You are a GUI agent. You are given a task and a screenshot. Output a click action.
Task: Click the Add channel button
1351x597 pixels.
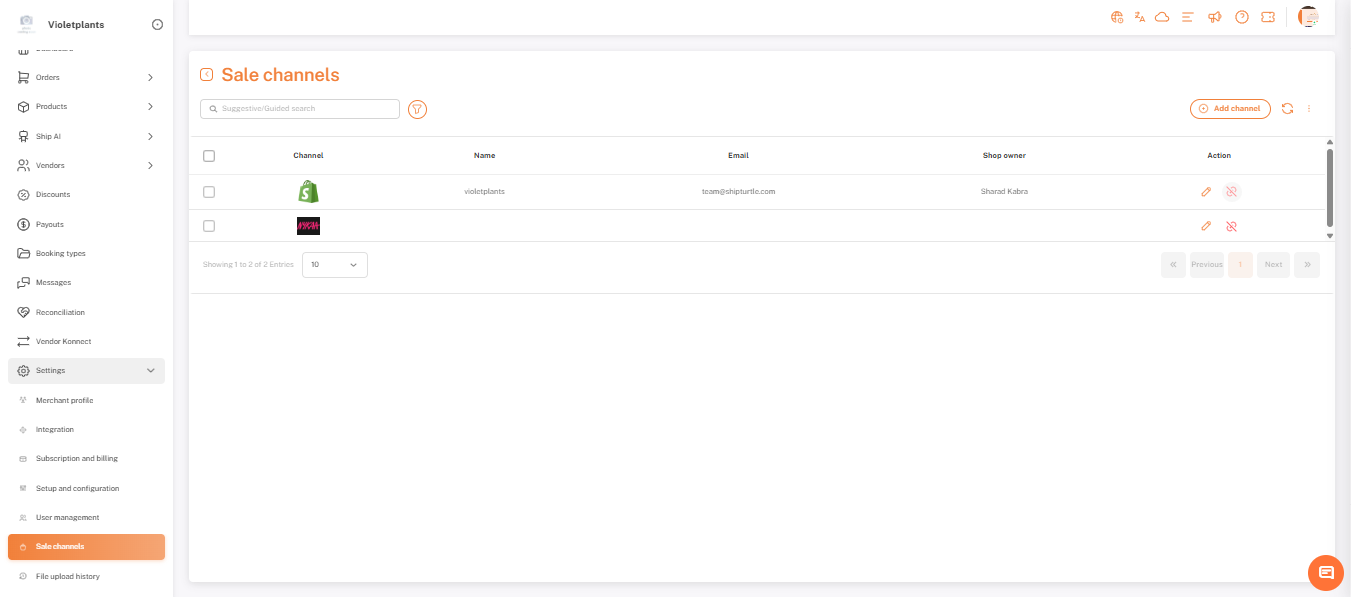1230,109
